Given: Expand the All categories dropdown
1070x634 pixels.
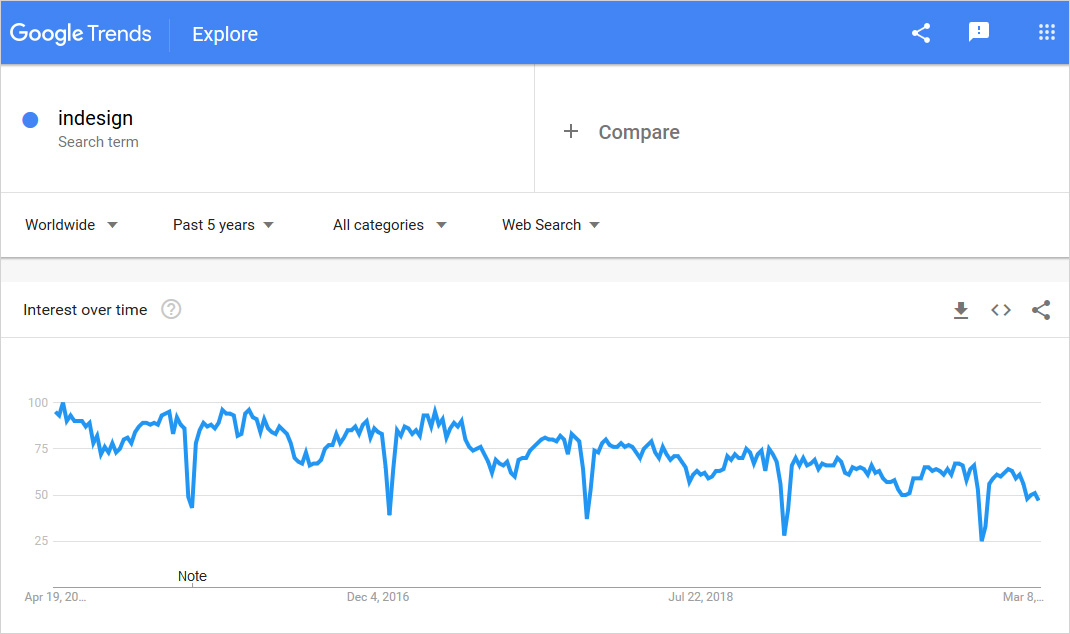Looking at the screenshot, I should (x=389, y=225).
